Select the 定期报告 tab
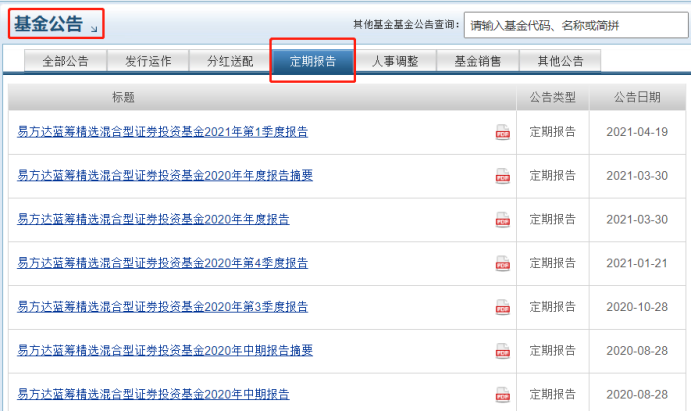 click(313, 61)
